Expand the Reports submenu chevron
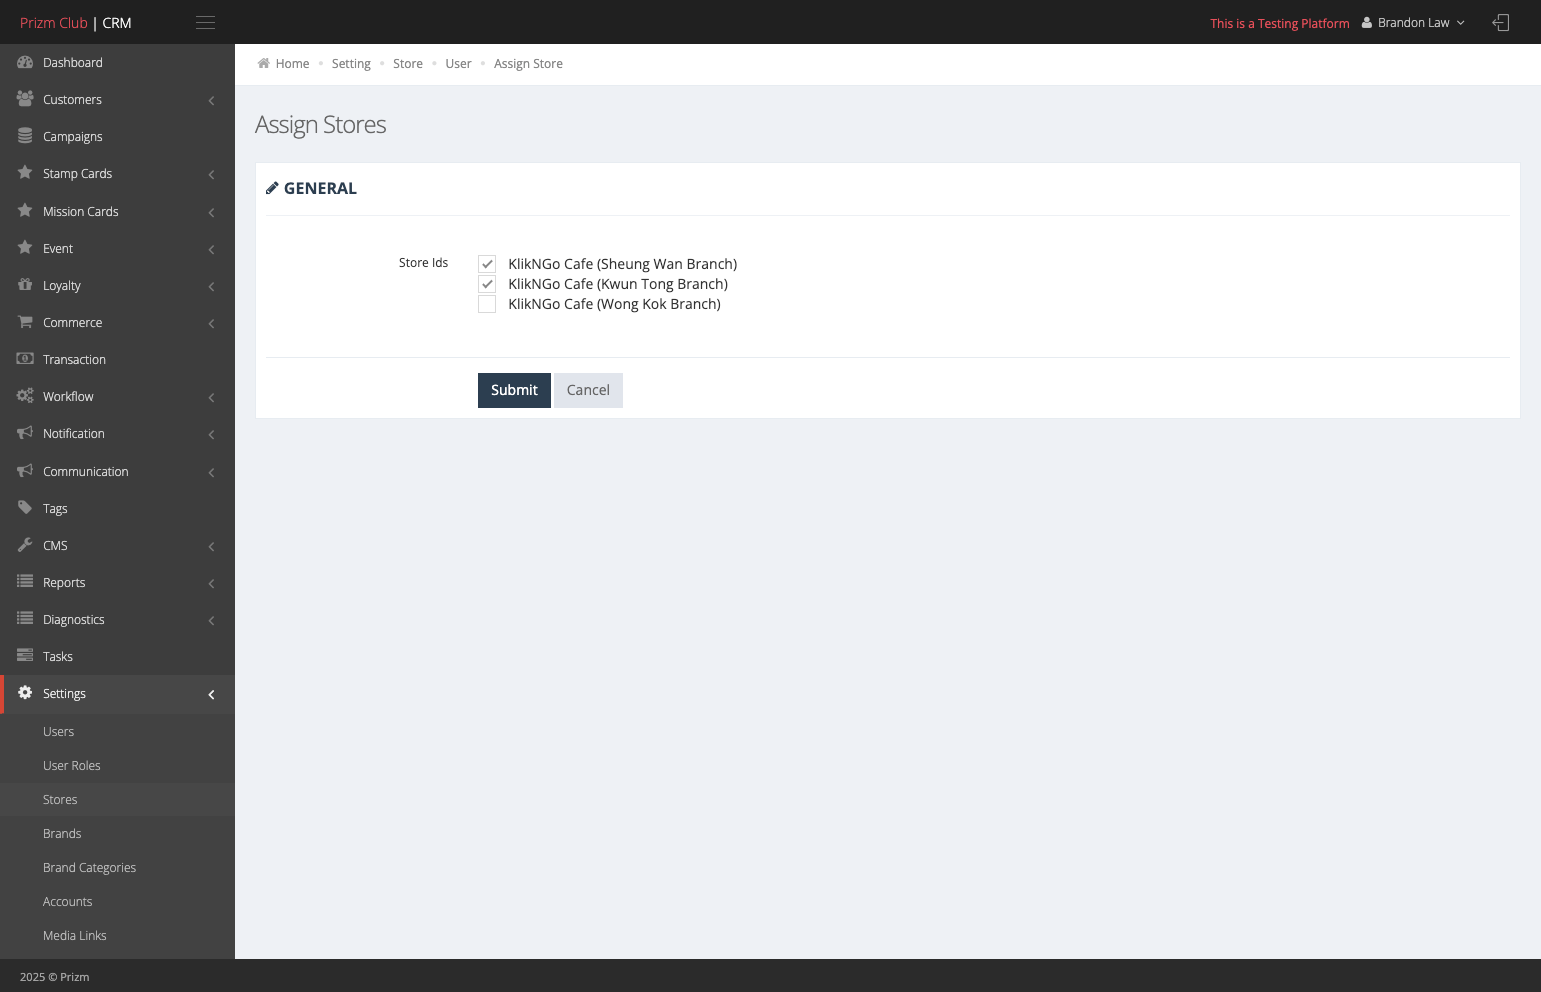This screenshot has width=1541, height=992. pyautogui.click(x=211, y=583)
